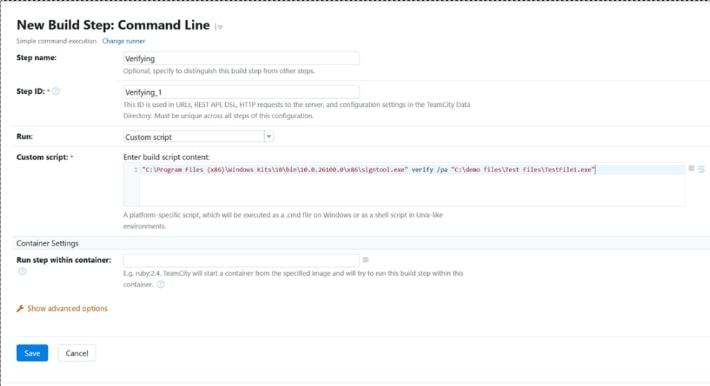Click the wrench icon for advanced options
The height and width of the screenshot is (386, 710).
coord(20,309)
